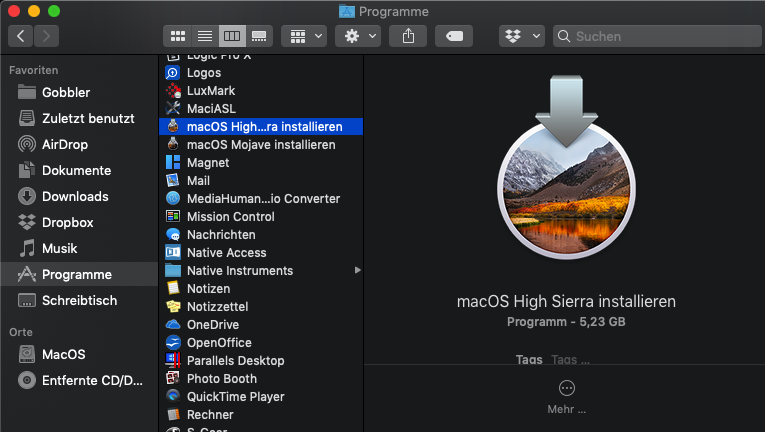
Task: Open AirDrop in the sidebar
Action: (x=63, y=144)
